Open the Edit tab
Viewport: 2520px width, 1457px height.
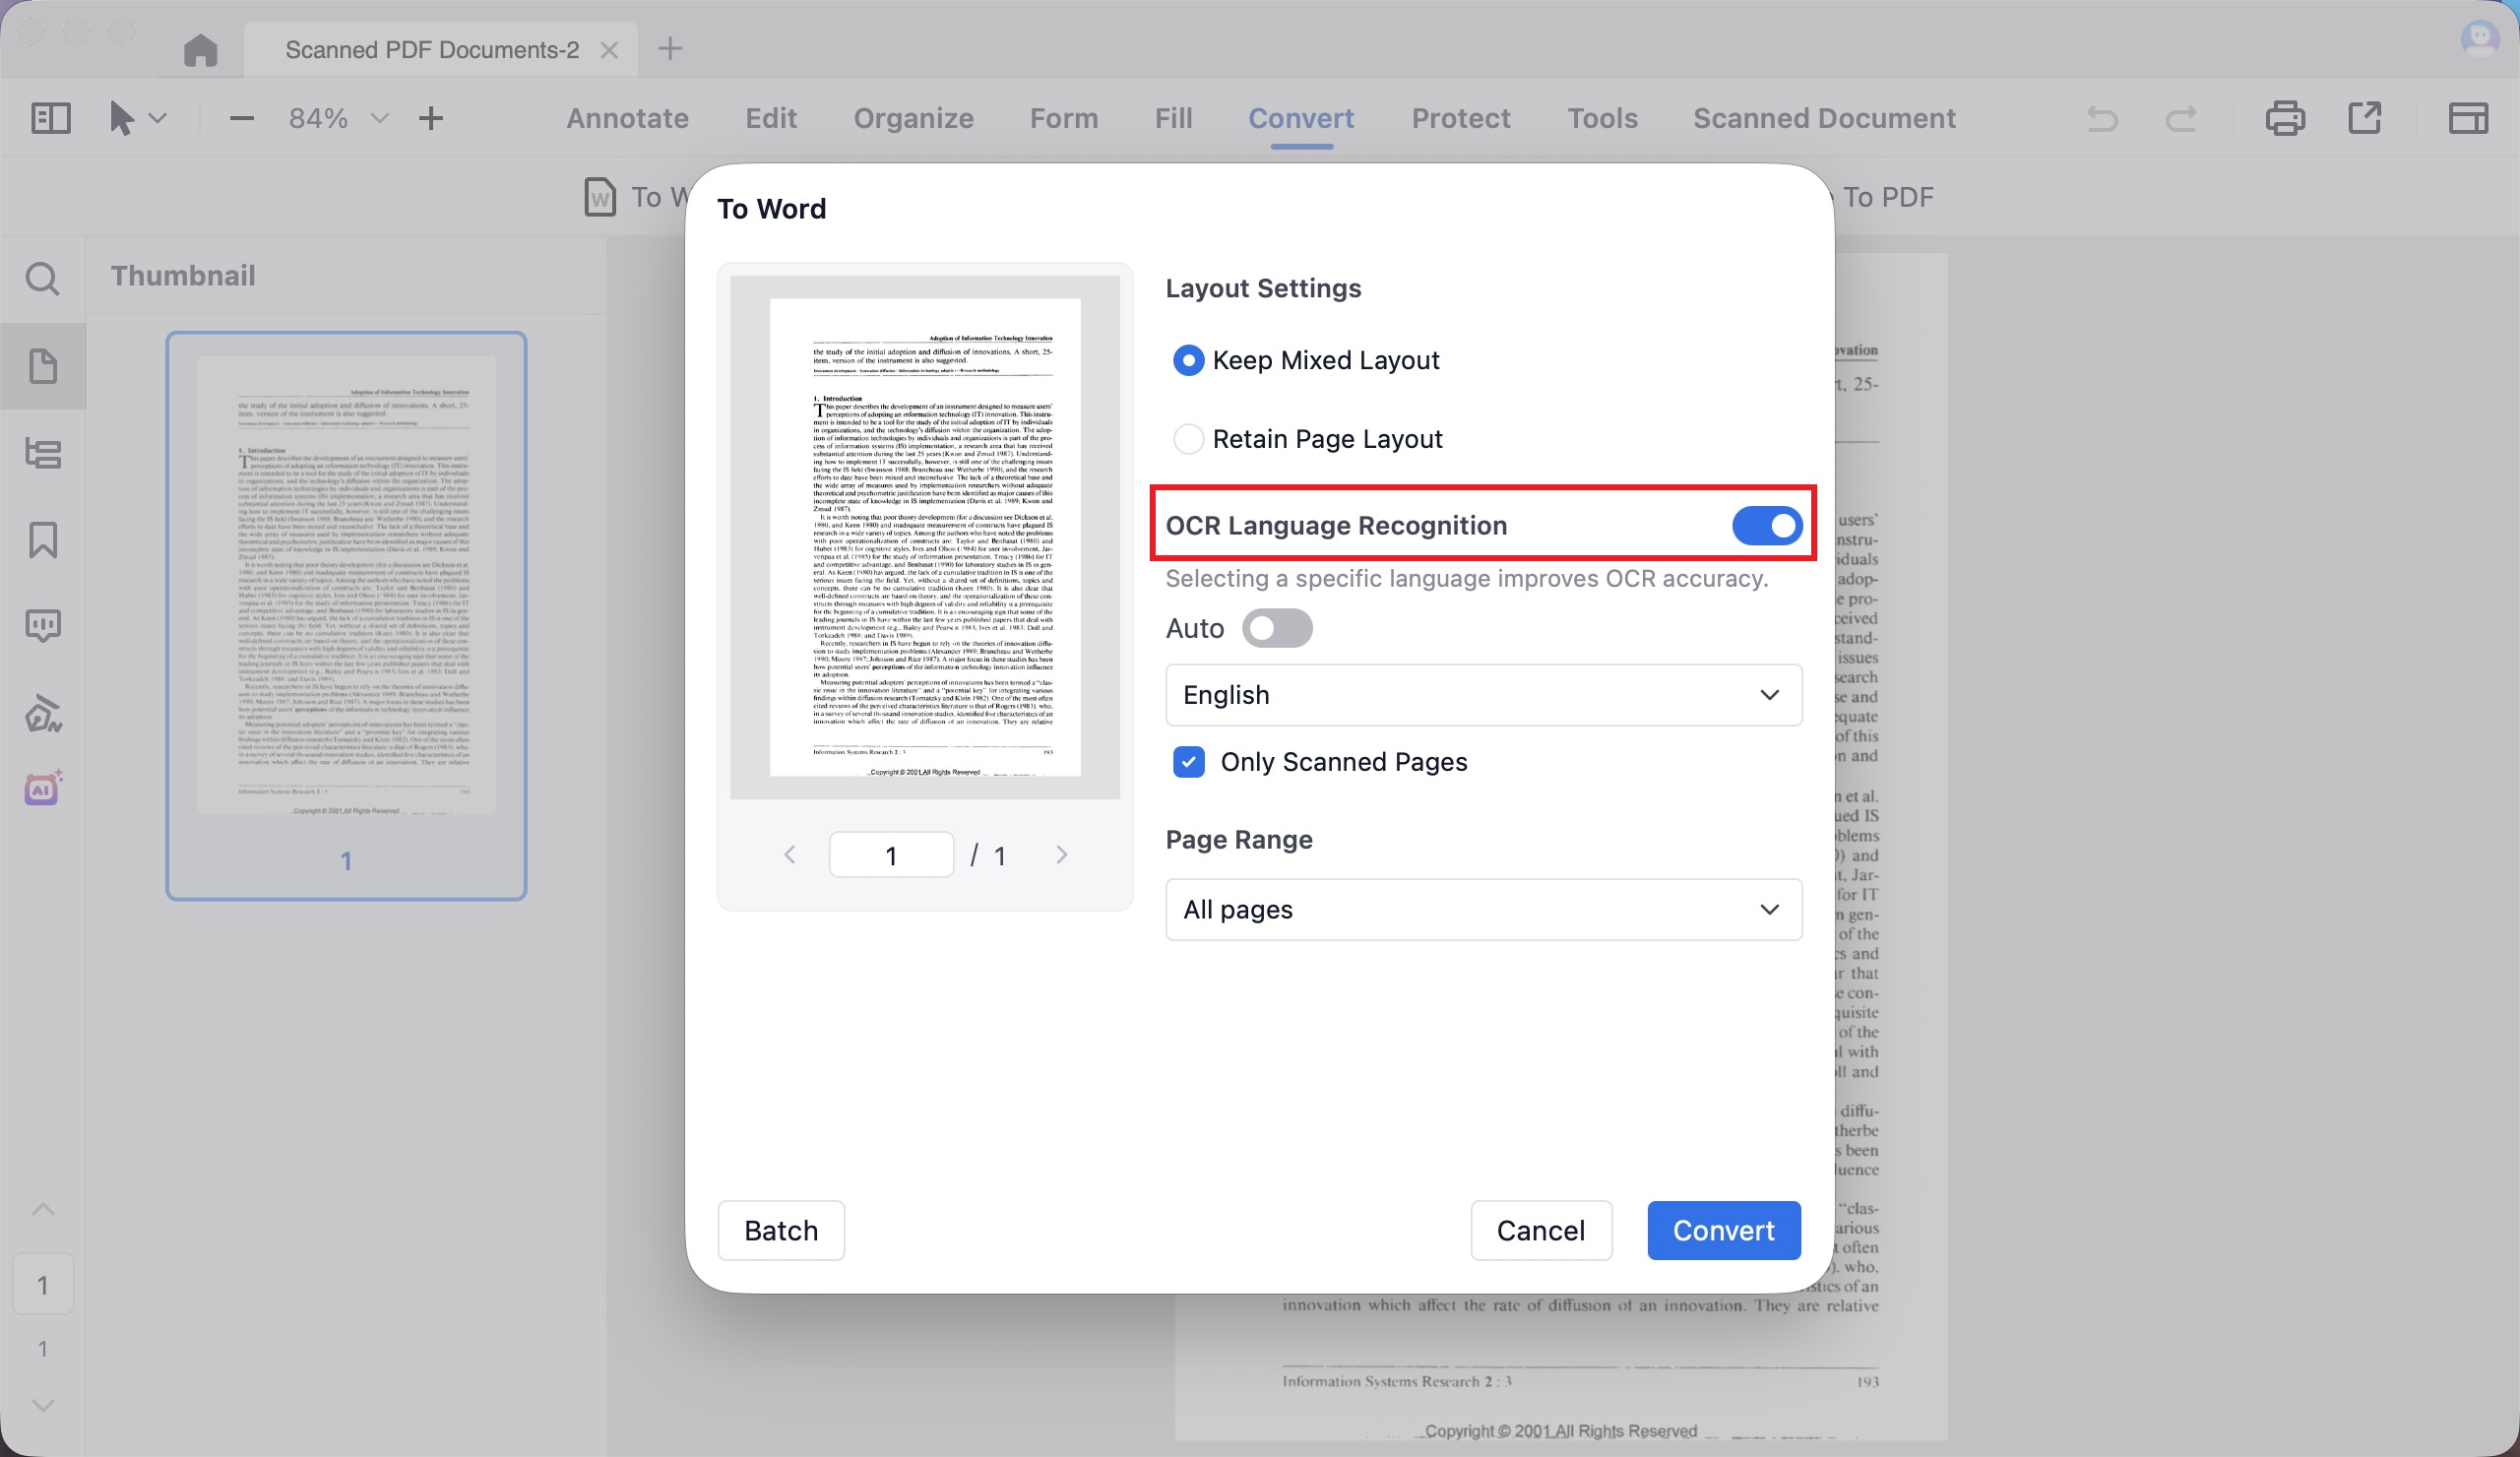[771, 118]
